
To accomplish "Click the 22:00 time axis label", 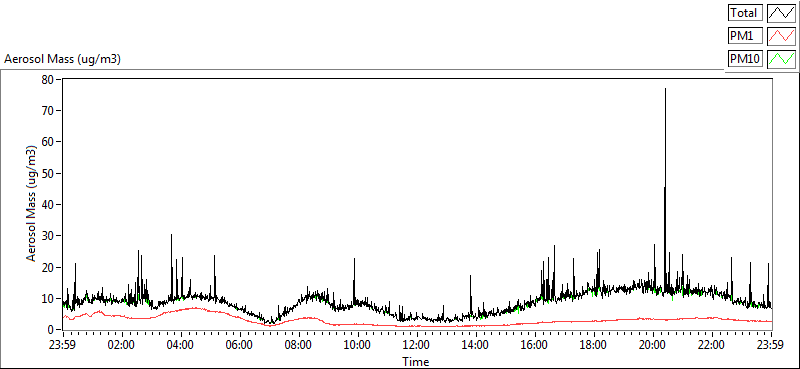I will 712,345.
